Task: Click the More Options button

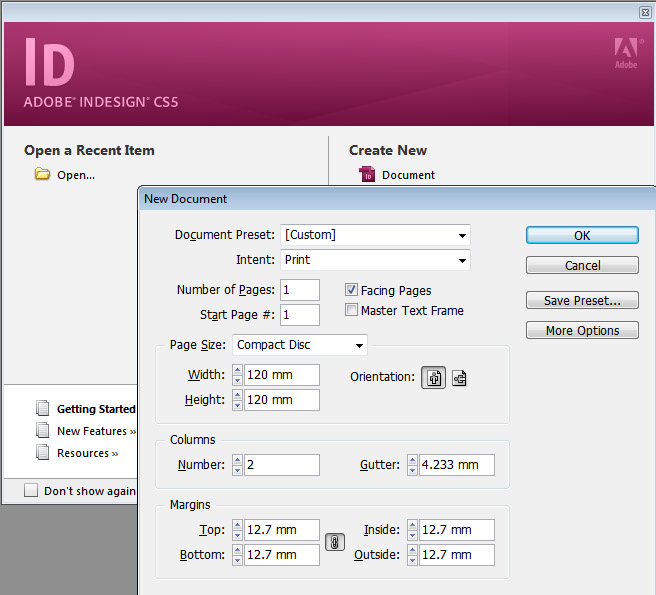Action: [x=582, y=331]
